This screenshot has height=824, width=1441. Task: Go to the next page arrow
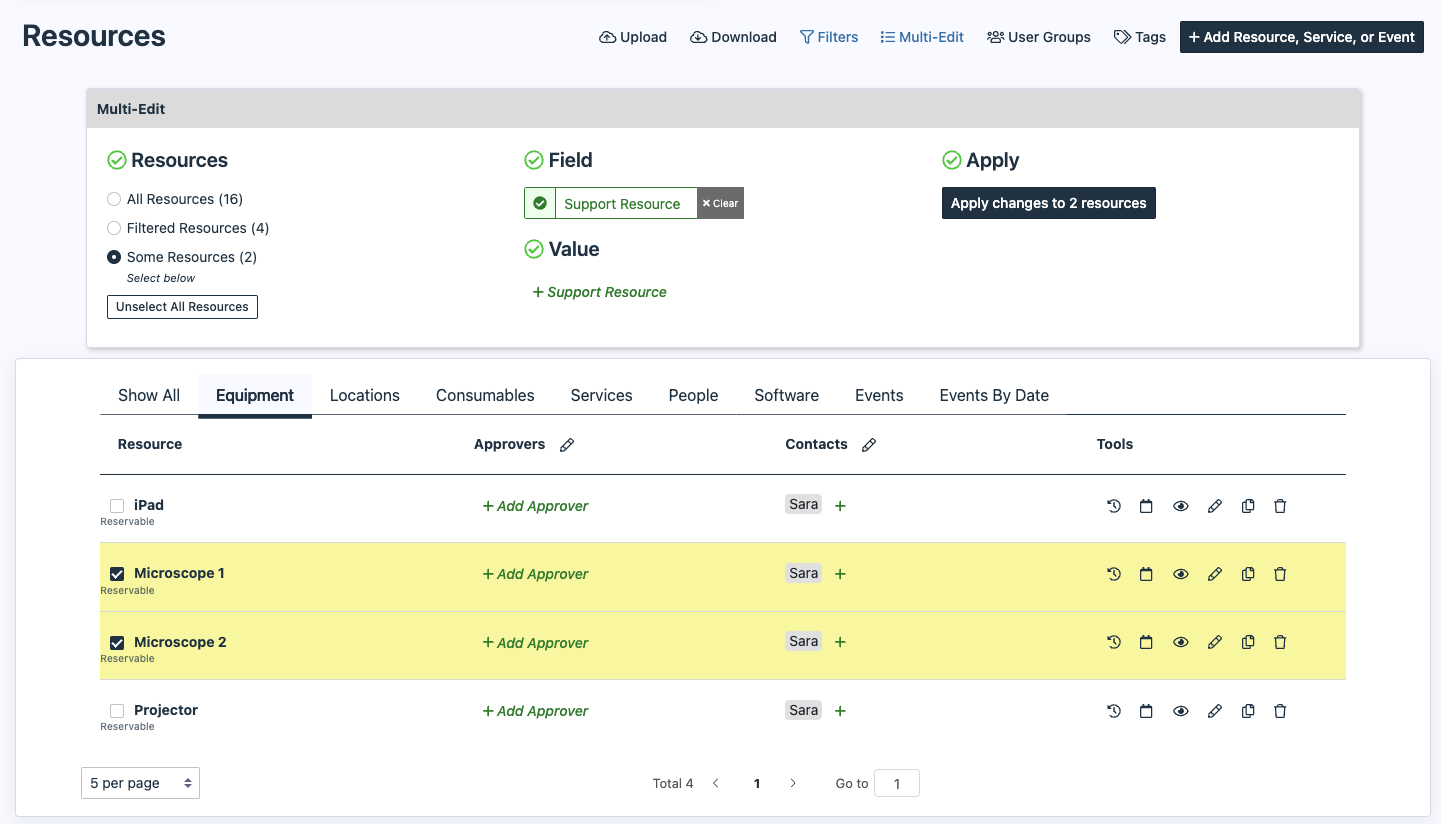click(x=793, y=783)
